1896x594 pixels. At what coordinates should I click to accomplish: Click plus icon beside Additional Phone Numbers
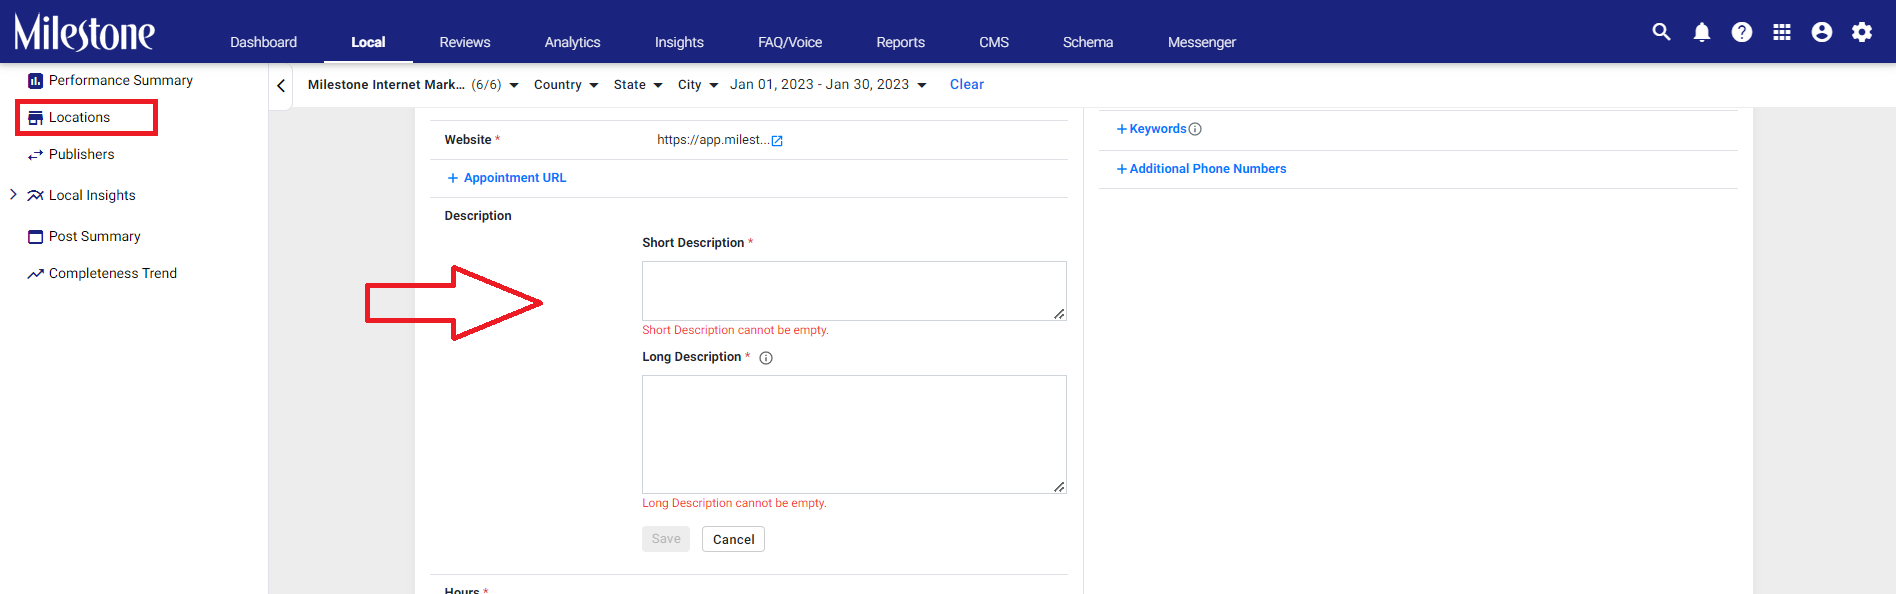point(1122,169)
